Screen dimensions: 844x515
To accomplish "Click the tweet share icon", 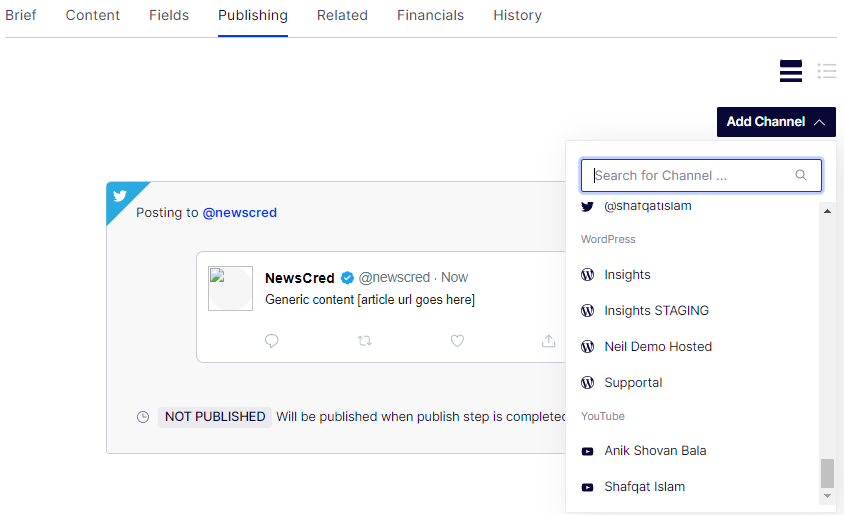I will tap(548, 341).
